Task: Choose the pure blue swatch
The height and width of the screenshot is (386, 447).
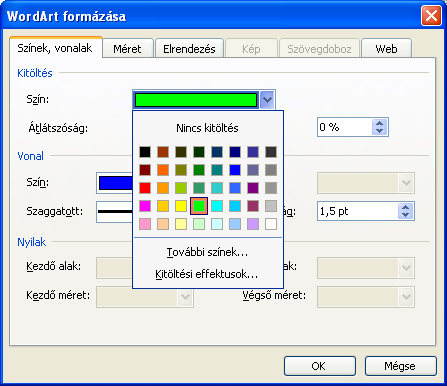Action: click(235, 170)
